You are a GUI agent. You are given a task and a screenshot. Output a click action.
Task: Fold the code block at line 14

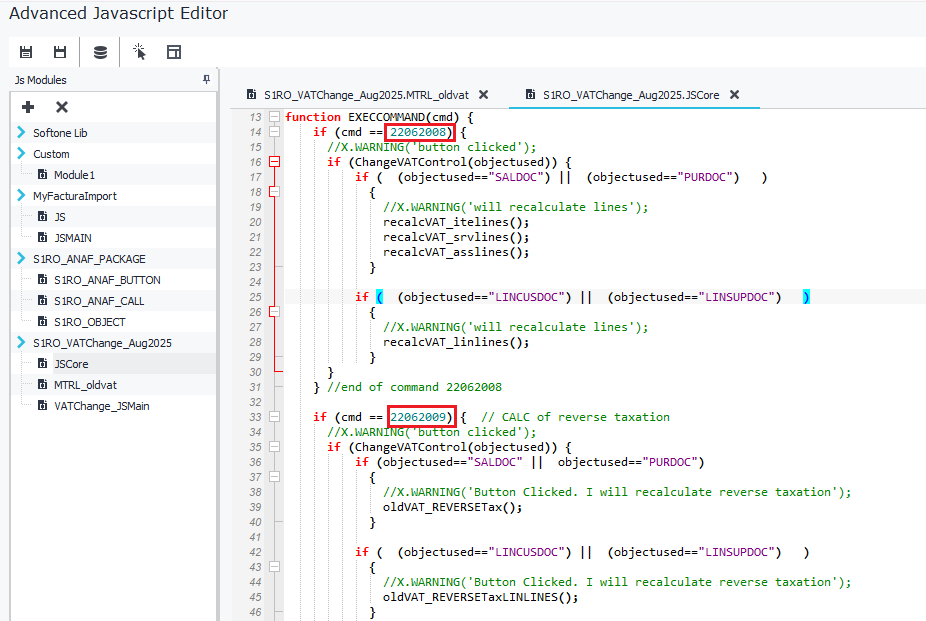(274, 132)
